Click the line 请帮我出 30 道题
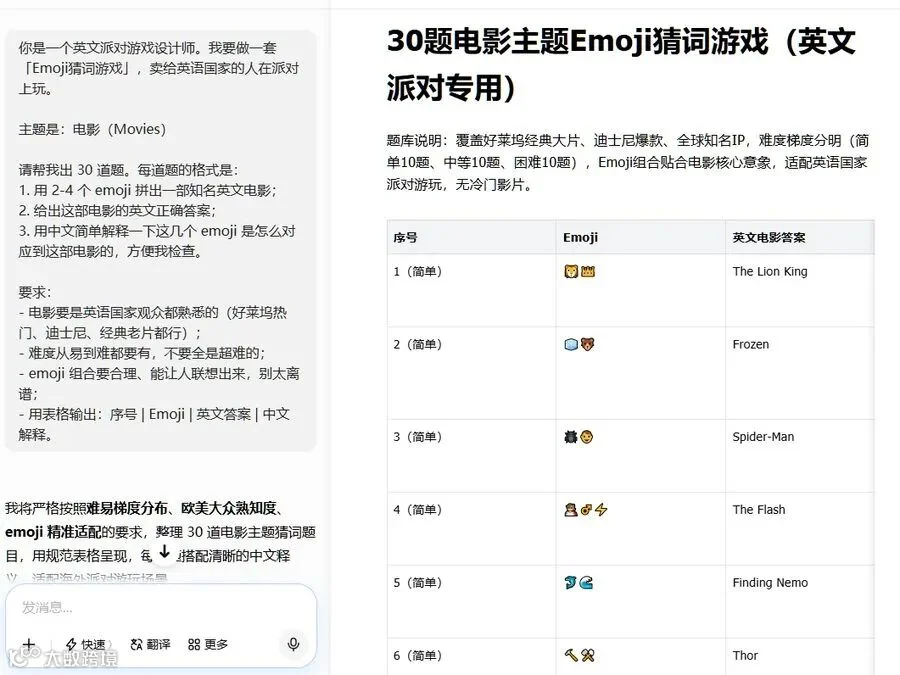The height and width of the screenshot is (675, 900). click(129, 170)
